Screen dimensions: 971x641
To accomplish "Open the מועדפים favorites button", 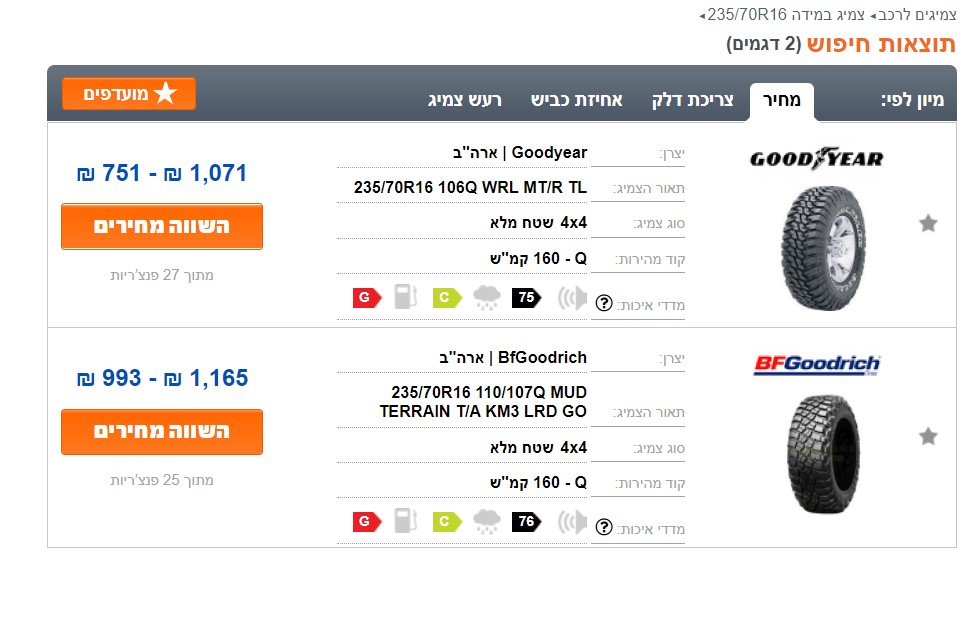I will coord(129,94).
